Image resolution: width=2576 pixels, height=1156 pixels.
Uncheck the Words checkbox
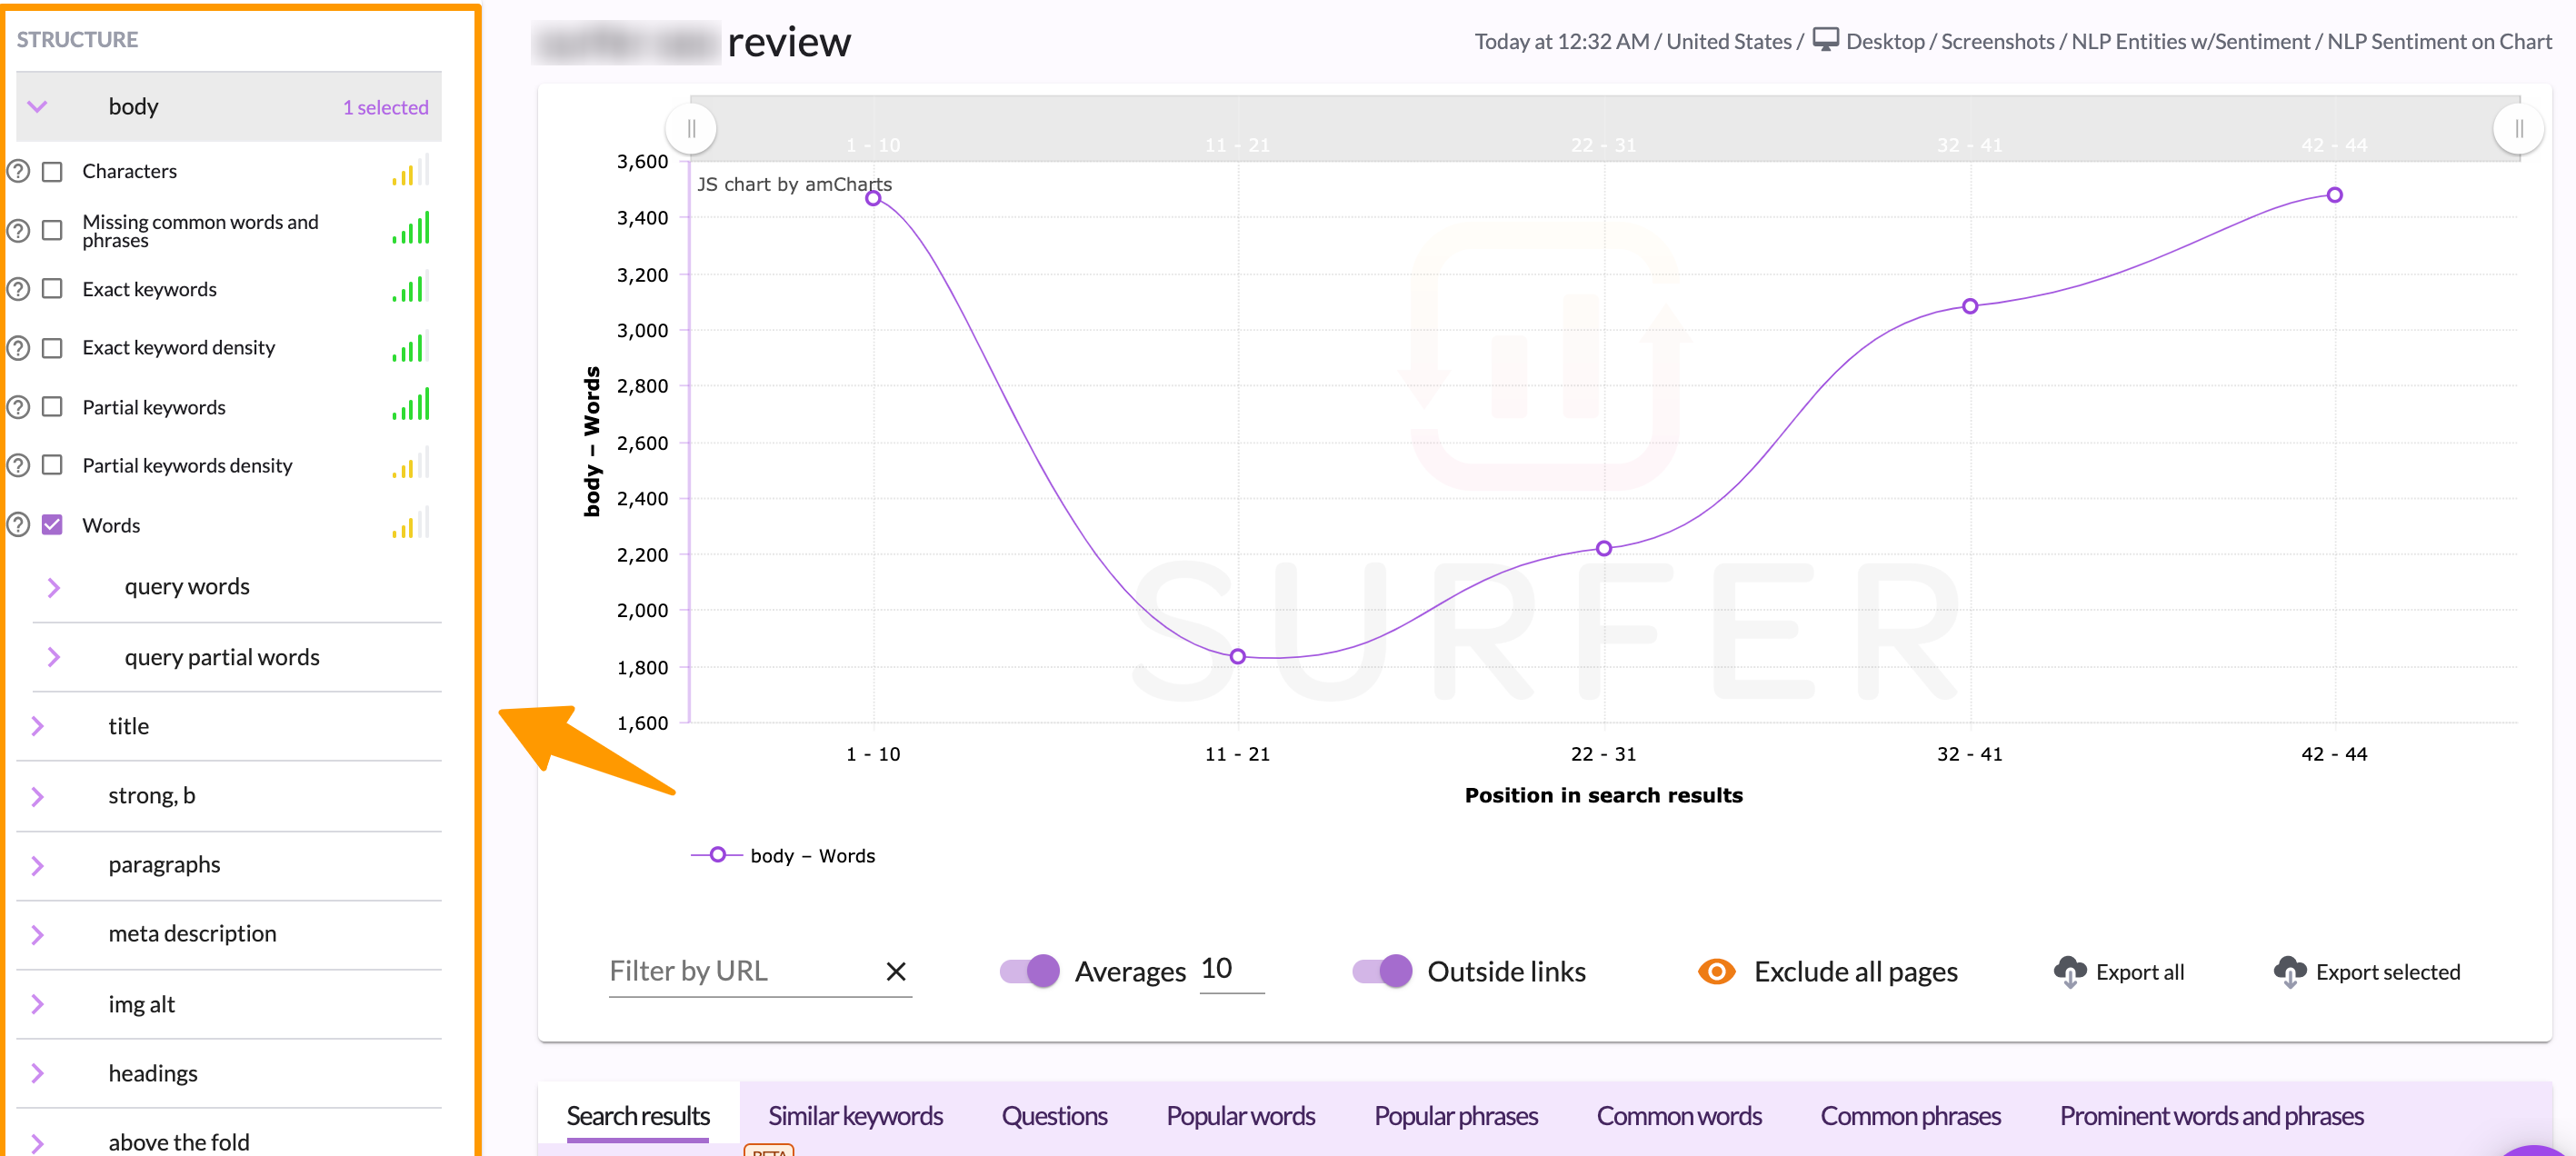[52, 525]
